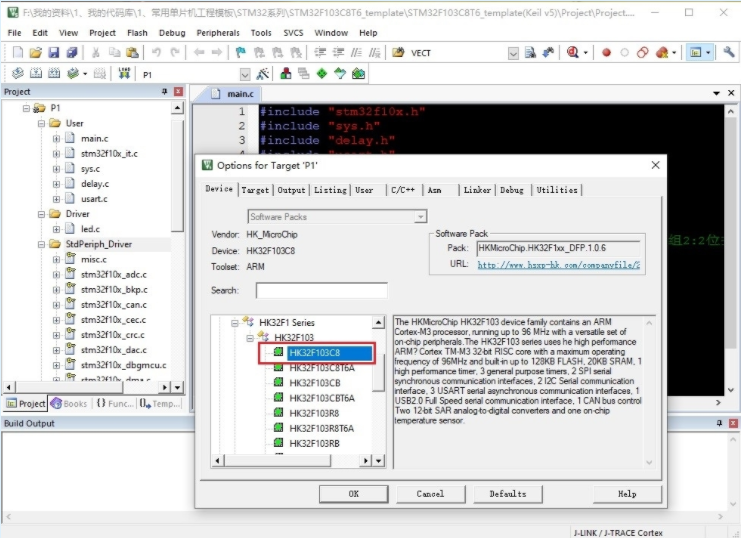
Task: Open a file with the Open toolbar icon
Action: point(36,52)
